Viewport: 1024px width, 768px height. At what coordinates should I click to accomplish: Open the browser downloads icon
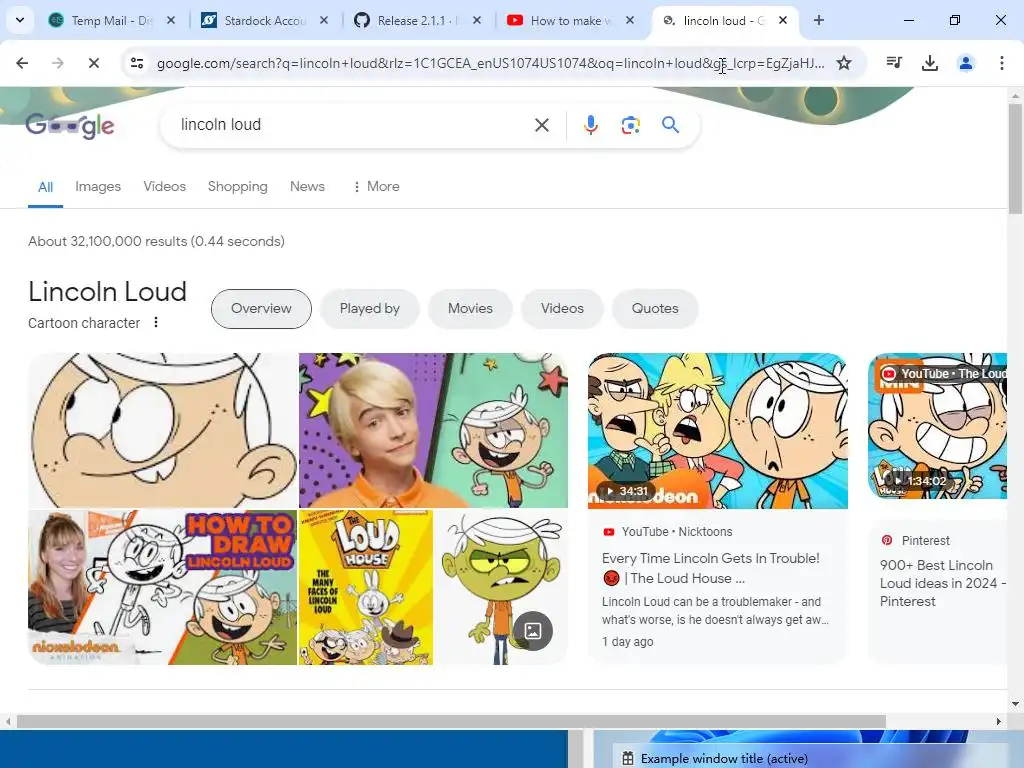point(930,63)
